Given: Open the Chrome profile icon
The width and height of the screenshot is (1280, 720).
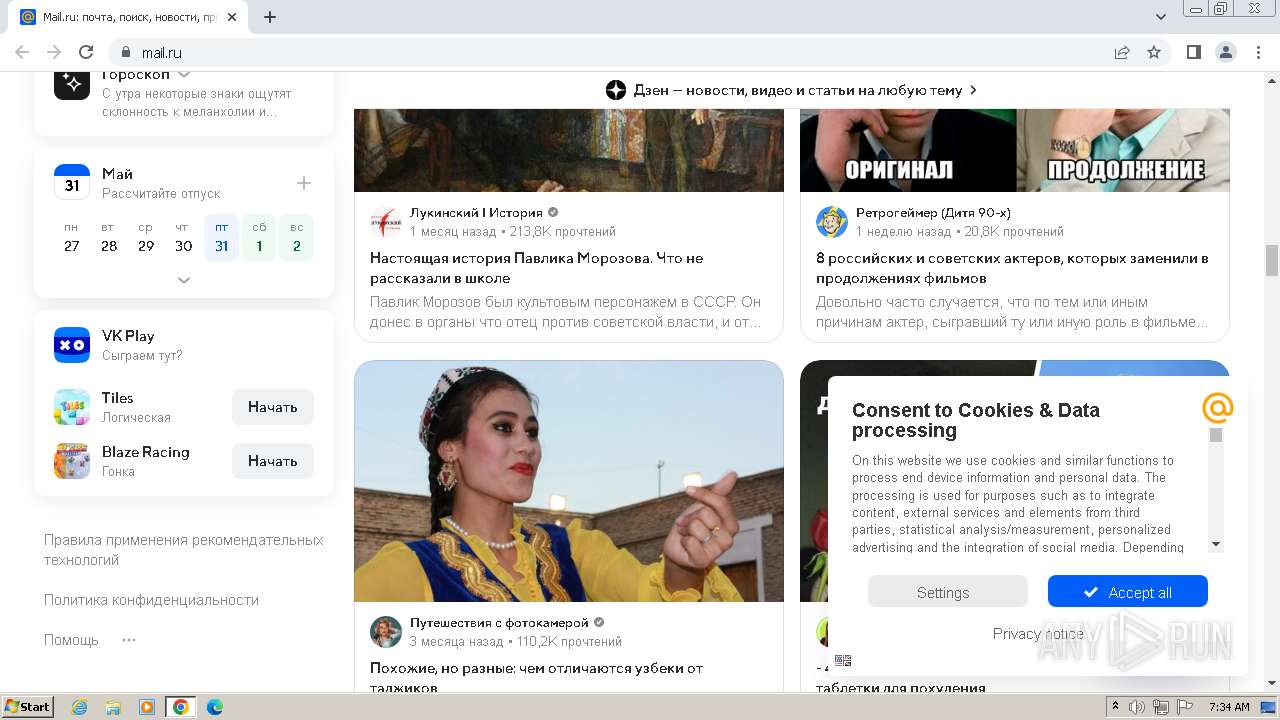Looking at the screenshot, I should (1225, 52).
